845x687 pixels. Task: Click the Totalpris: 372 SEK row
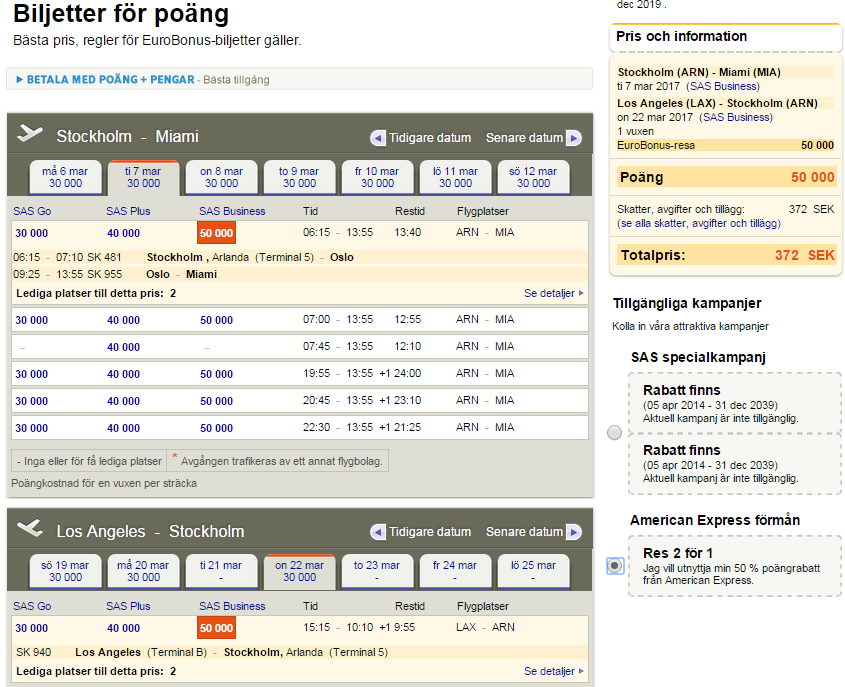coord(727,255)
